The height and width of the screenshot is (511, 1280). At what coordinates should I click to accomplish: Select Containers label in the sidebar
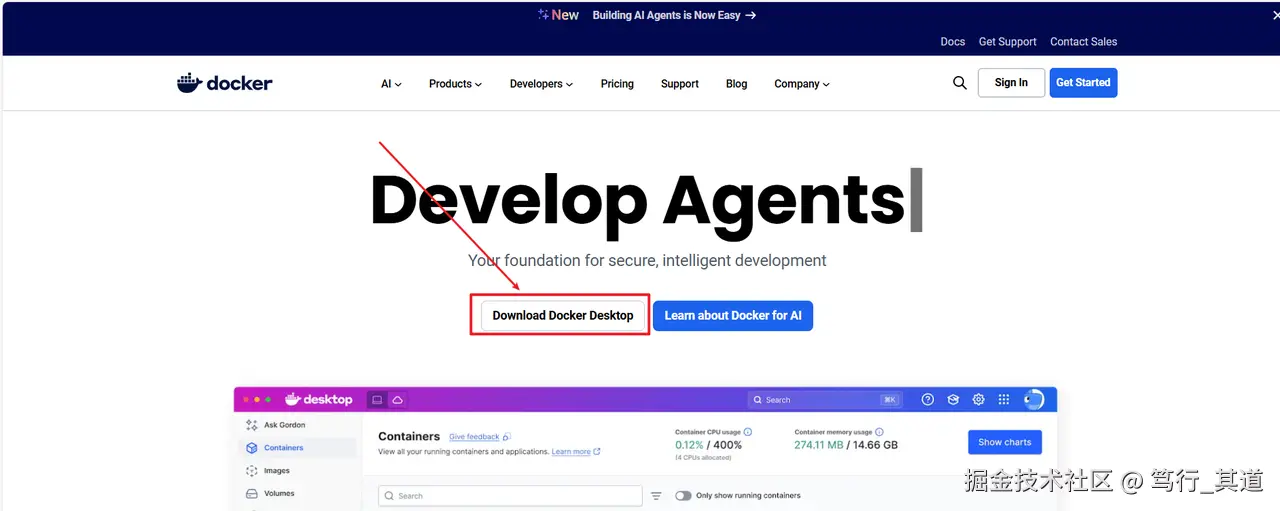[284, 448]
